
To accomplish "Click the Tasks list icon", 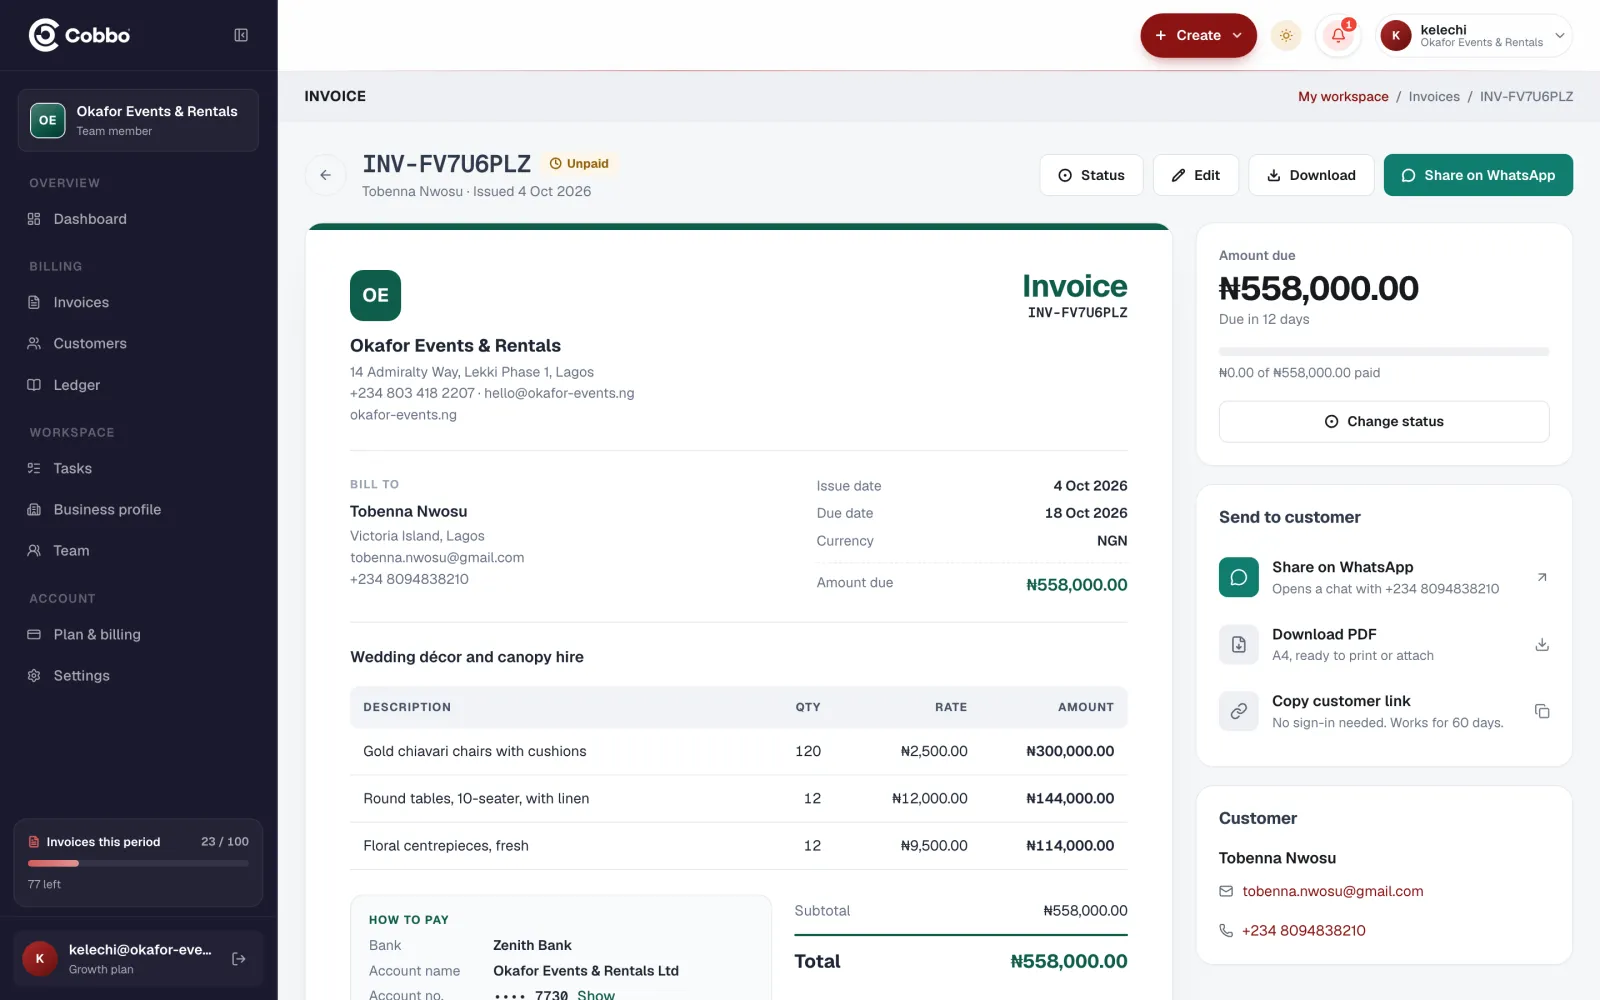I will [34, 468].
